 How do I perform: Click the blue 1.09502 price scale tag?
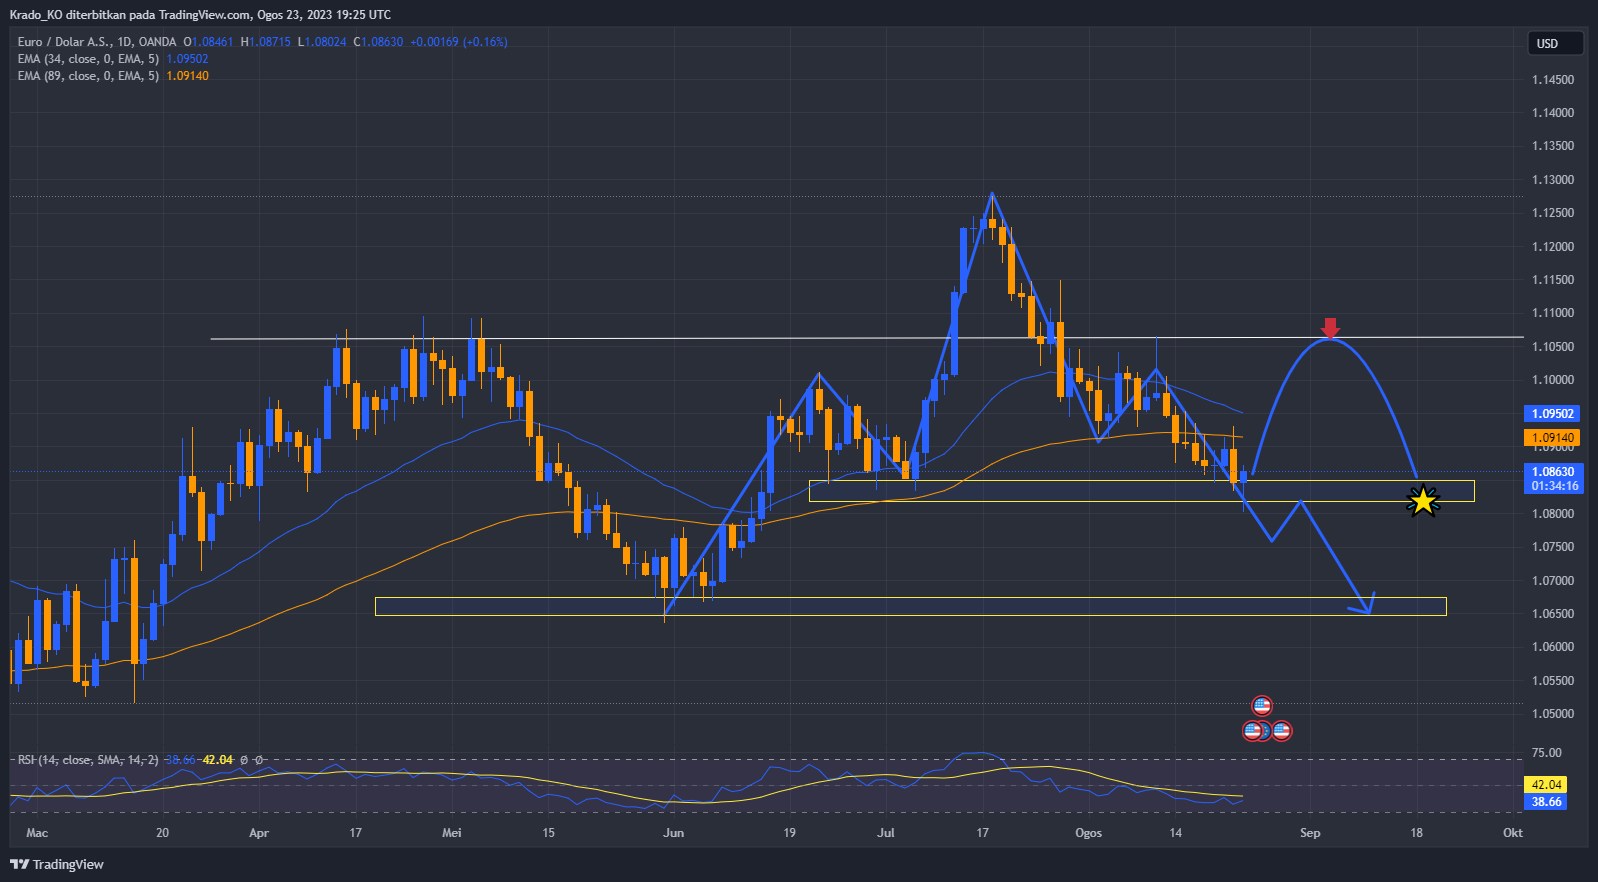tap(1552, 414)
